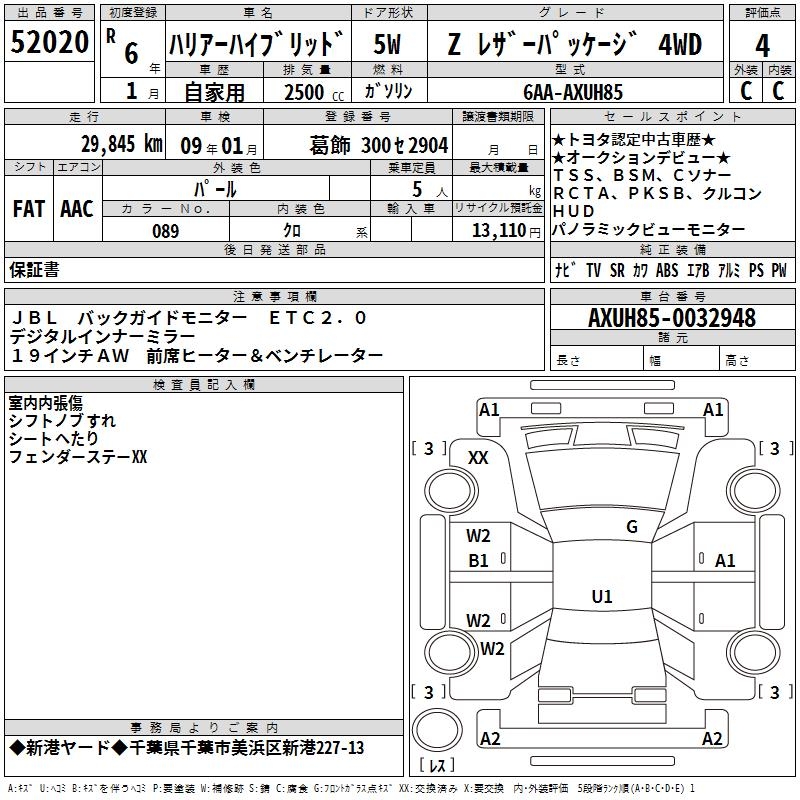Select the color number 089 cell
Screen dimensions: 800x800
pos(165,231)
